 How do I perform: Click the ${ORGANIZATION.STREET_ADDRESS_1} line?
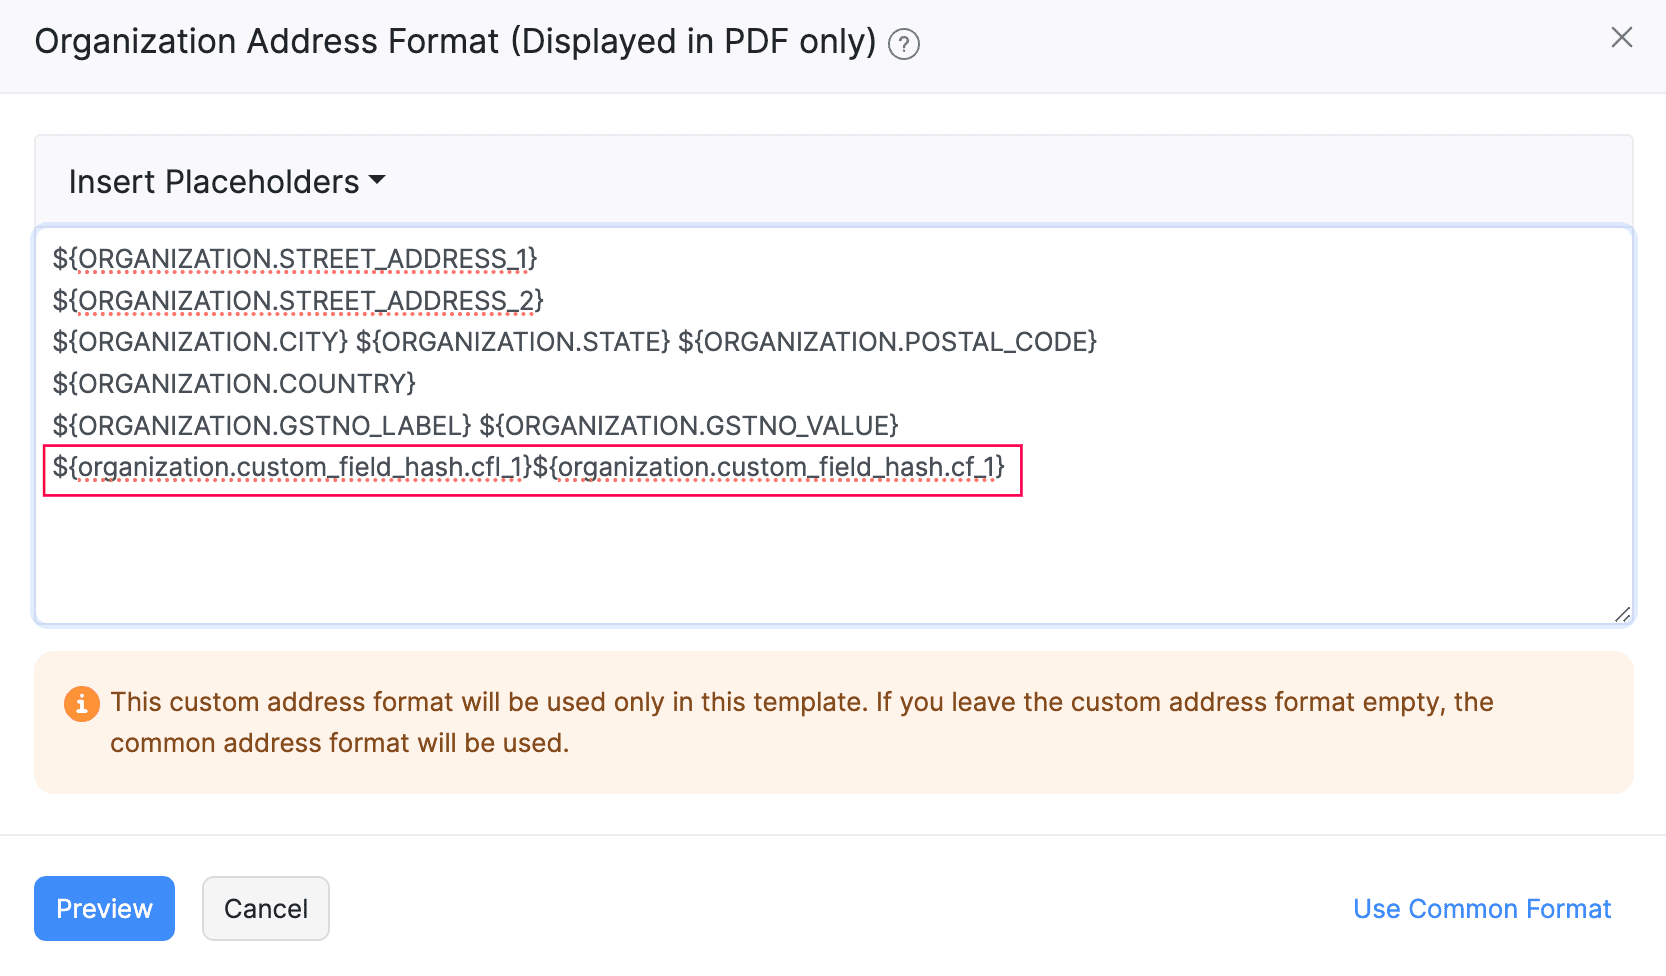coord(295,259)
